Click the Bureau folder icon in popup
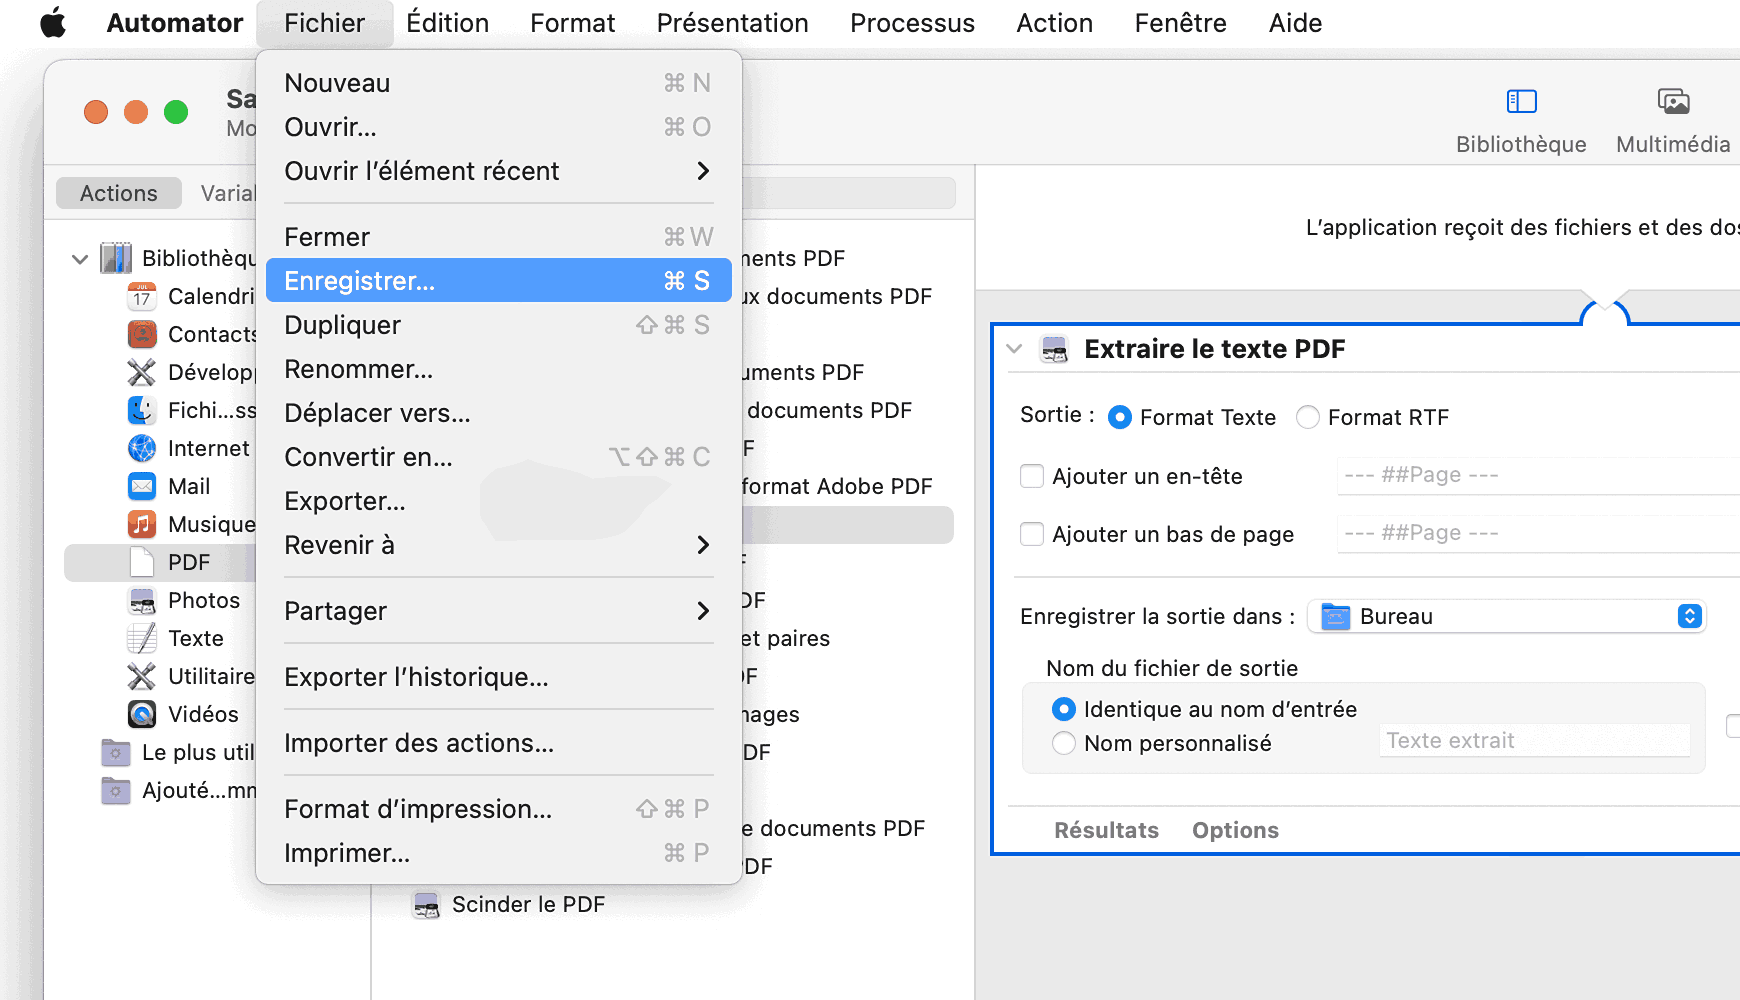1740x1000 pixels. point(1336,616)
